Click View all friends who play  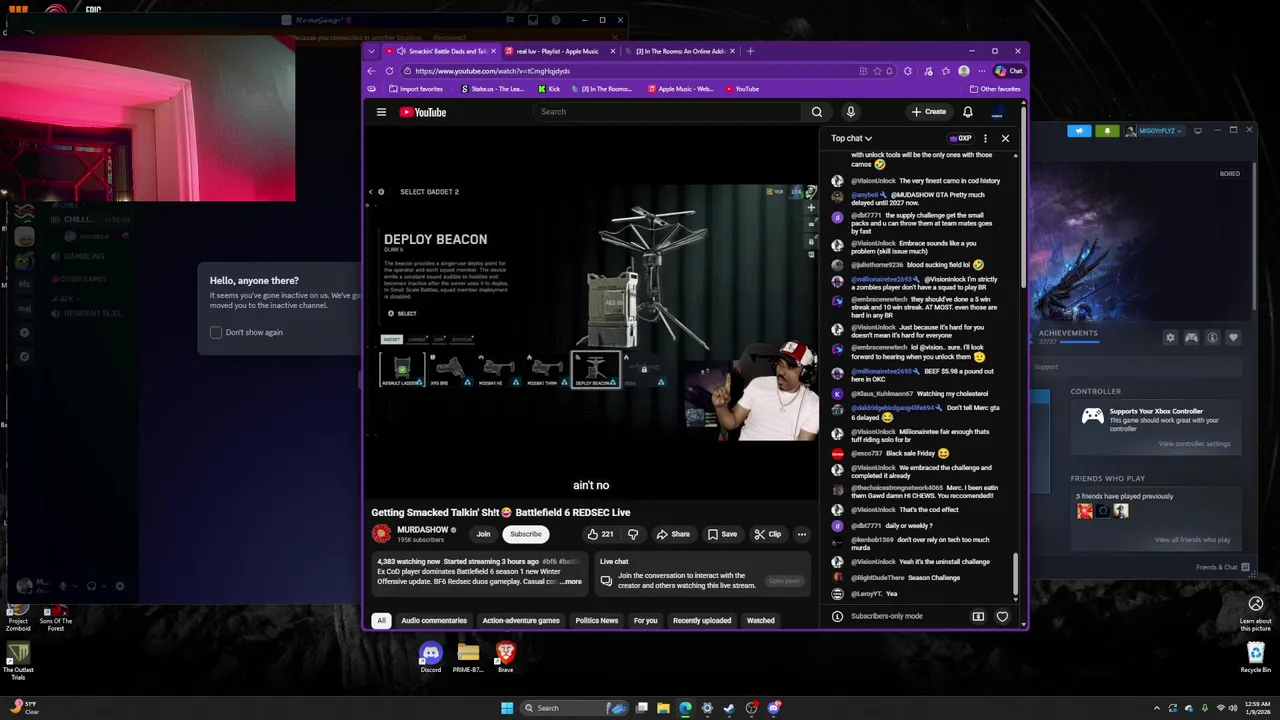[x=1192, y=540]
